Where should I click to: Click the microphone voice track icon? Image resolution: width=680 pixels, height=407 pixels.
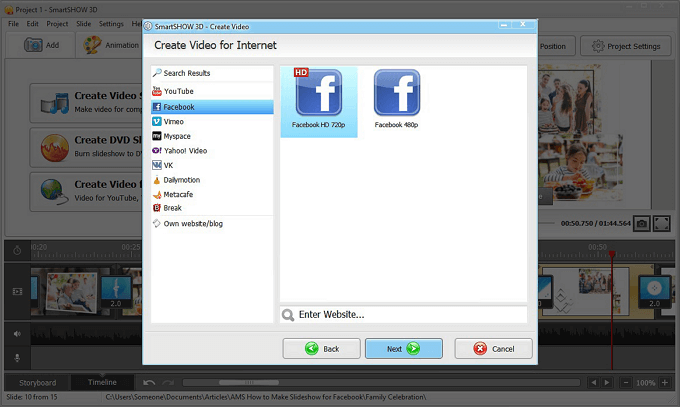coord(17,358)
